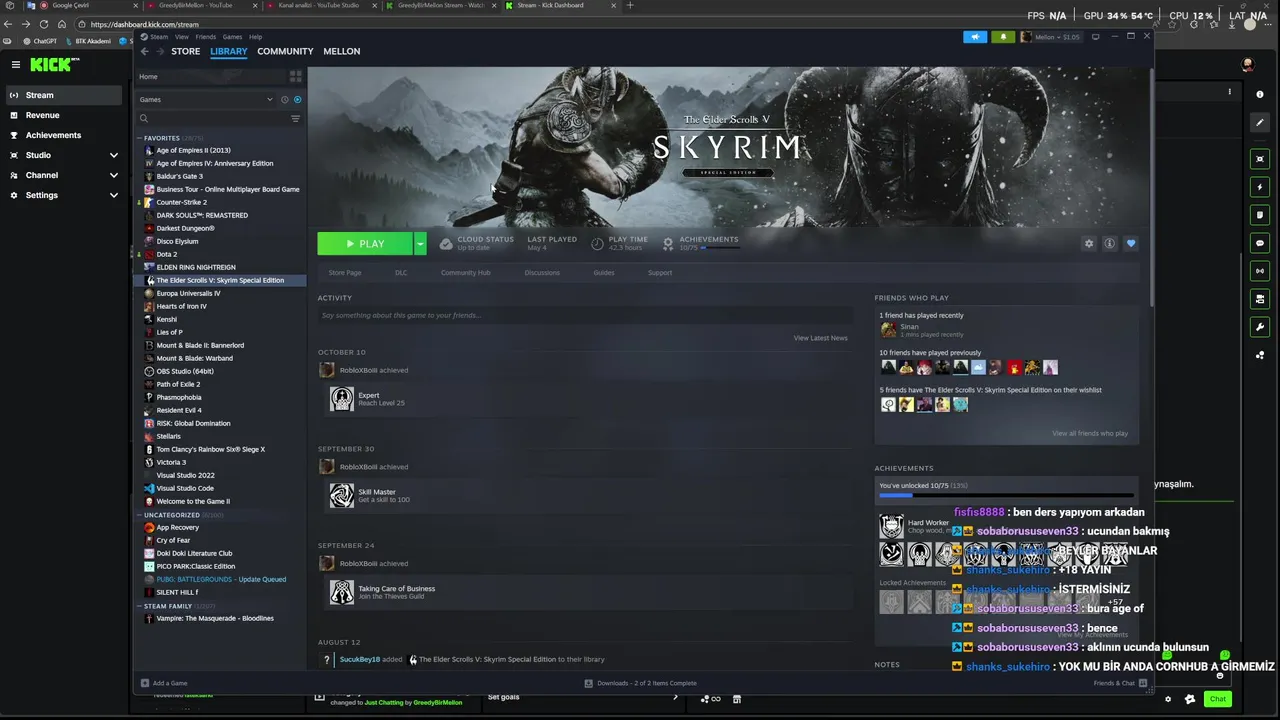This screenshot has width=1280, height=720.
Task: Click the Steam back navigation arrow
Action: (x=145, y=51)
